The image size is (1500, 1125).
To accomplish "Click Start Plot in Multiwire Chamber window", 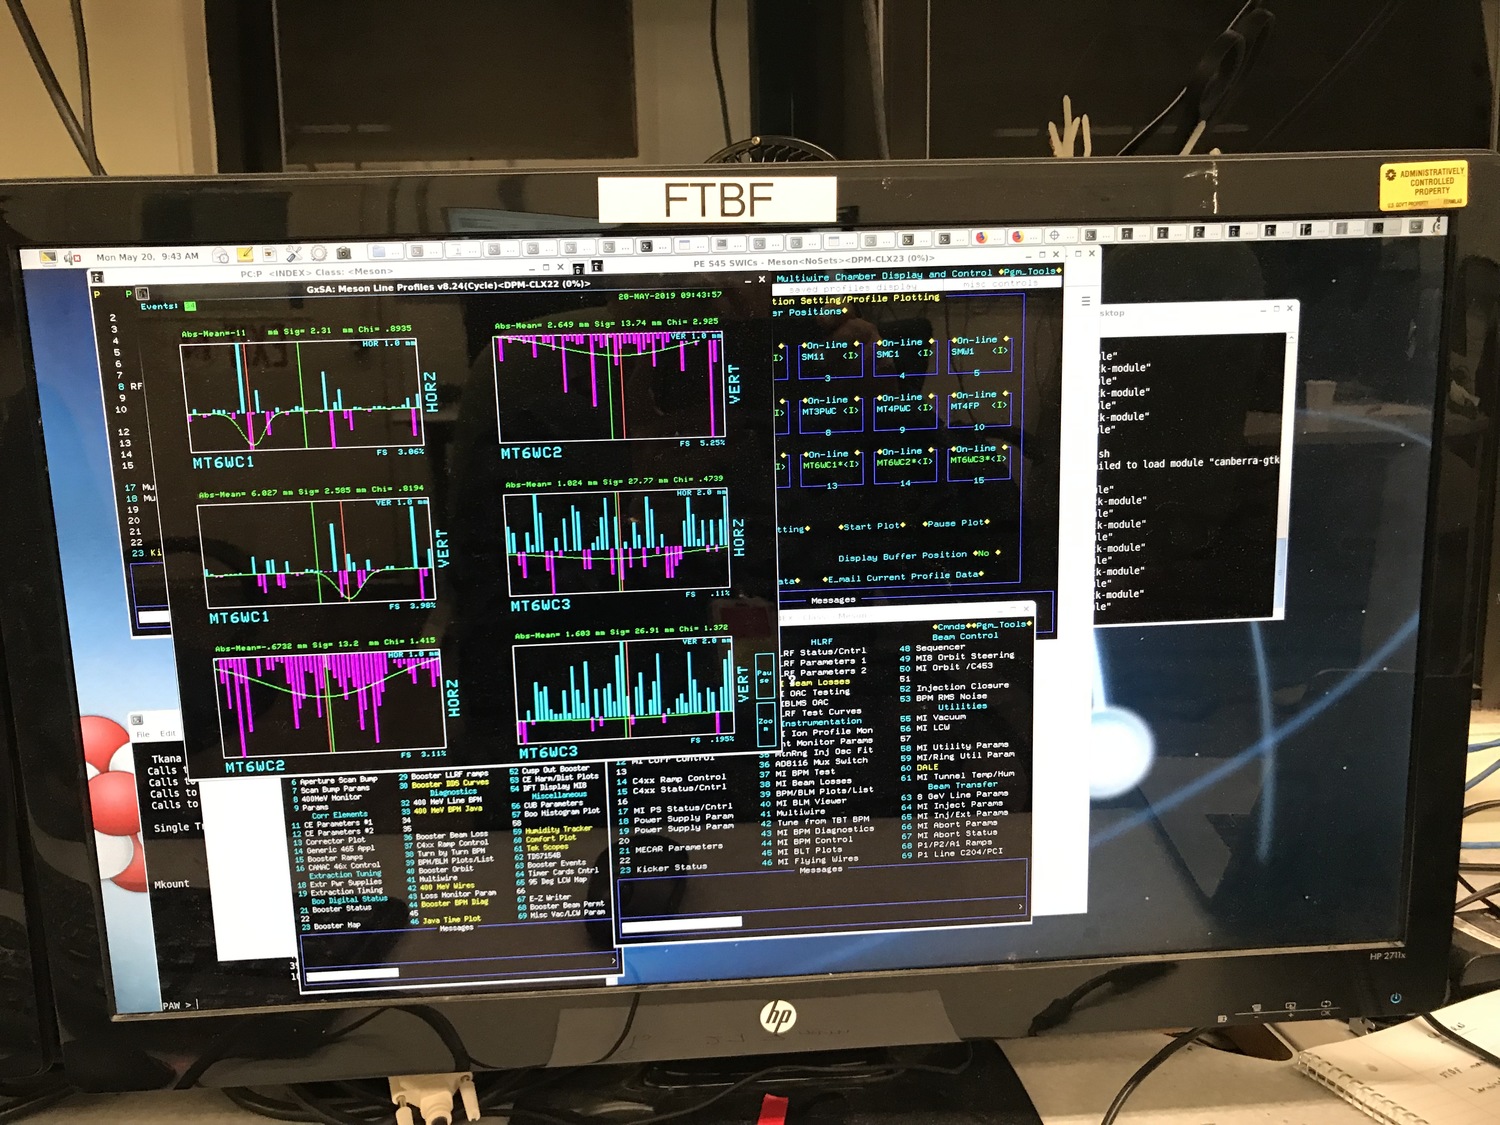I will 872,526.
